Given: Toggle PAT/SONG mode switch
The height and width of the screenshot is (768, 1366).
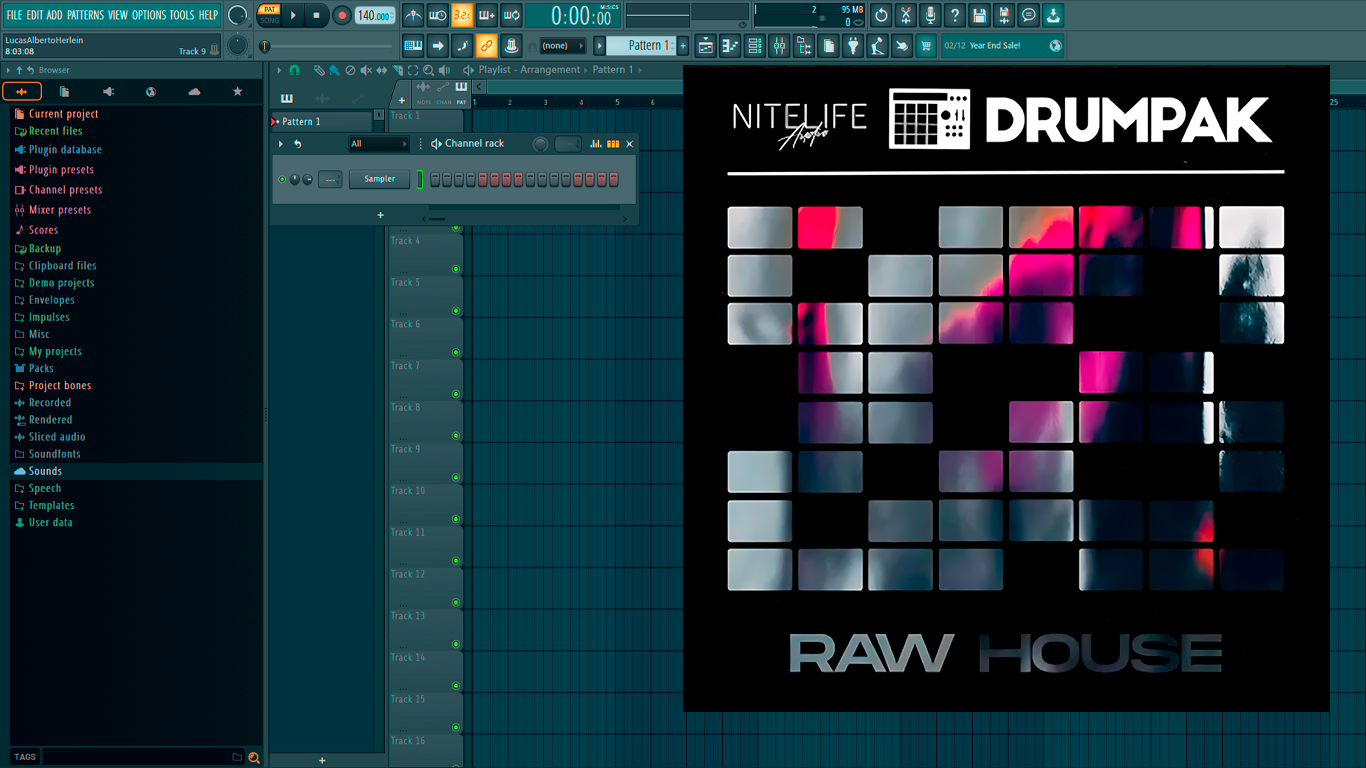Looking at the screenshot, I should 269,15.
